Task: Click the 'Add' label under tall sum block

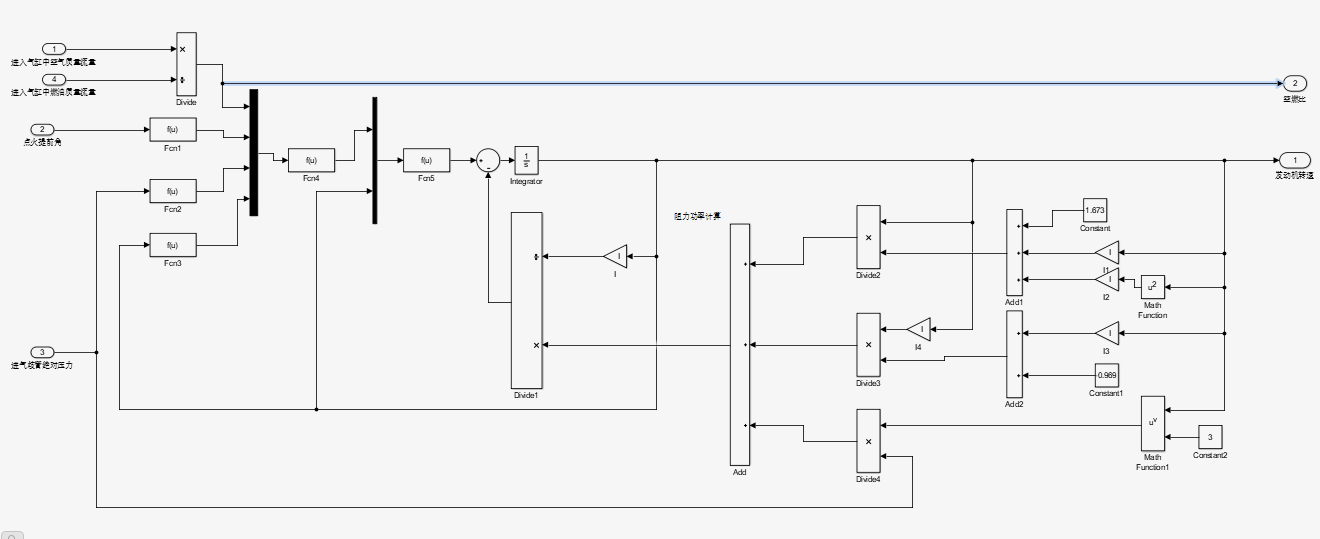Action: click(x=740, y=472)
